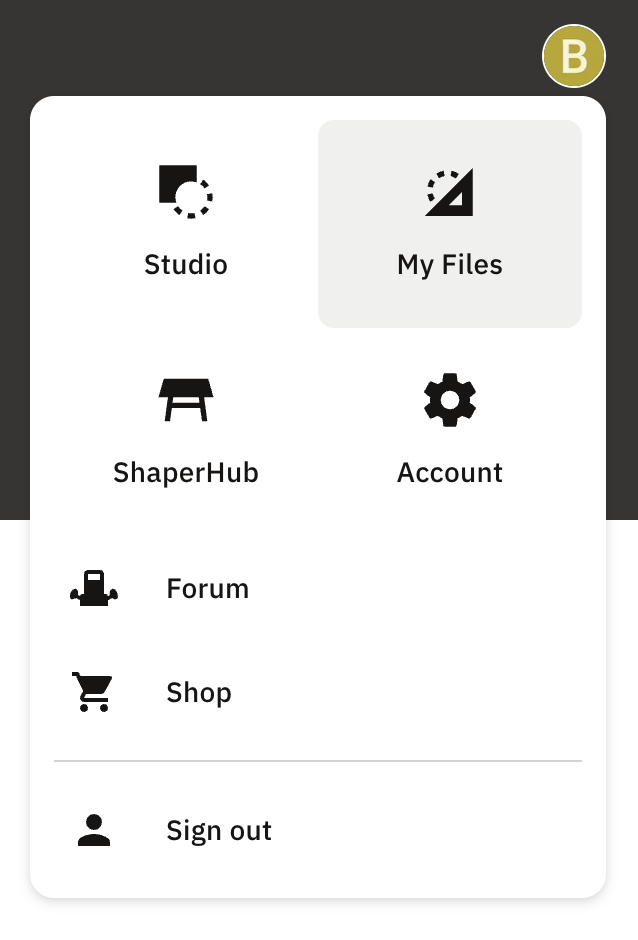Click the yellow avatar badge with letter B

(573, 56)
